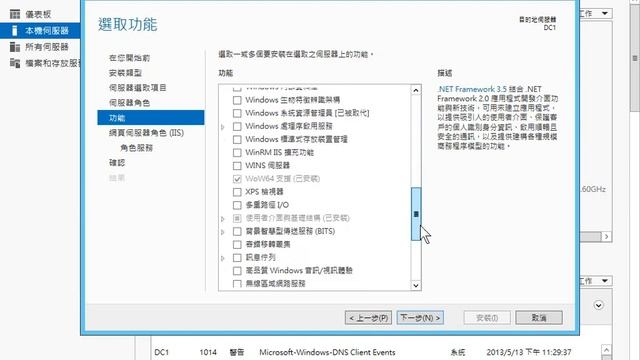Viewport: 640px width, 360px height.
Task: Click the 下一步(N) next button
Action: click(420, 318)
